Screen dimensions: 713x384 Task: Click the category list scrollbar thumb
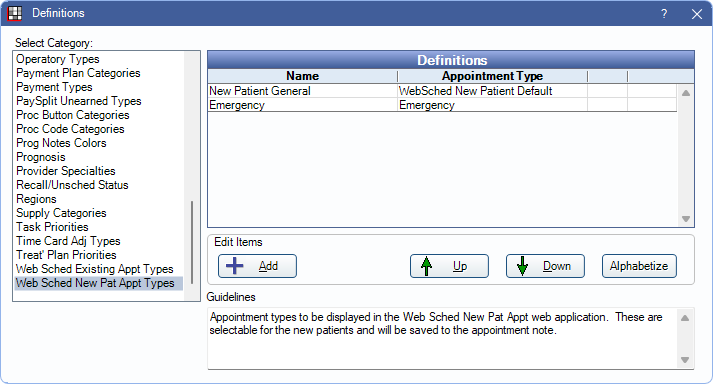[192, 242]
